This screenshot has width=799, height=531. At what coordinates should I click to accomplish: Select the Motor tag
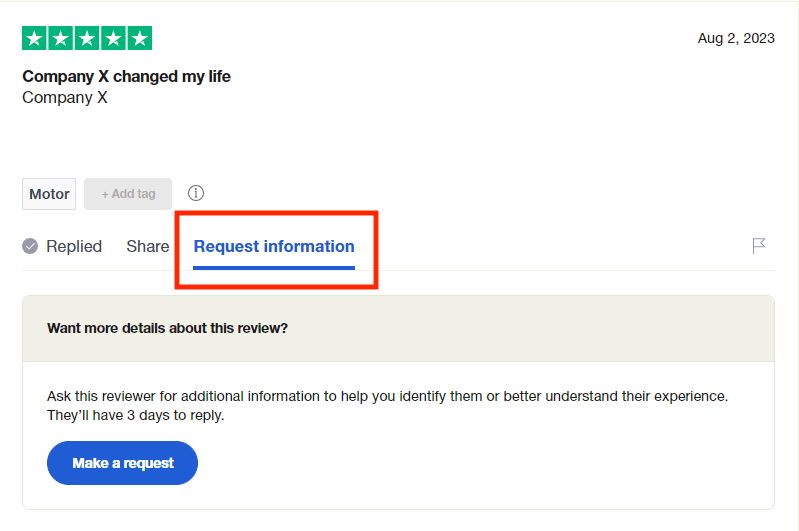click(49, 194)
